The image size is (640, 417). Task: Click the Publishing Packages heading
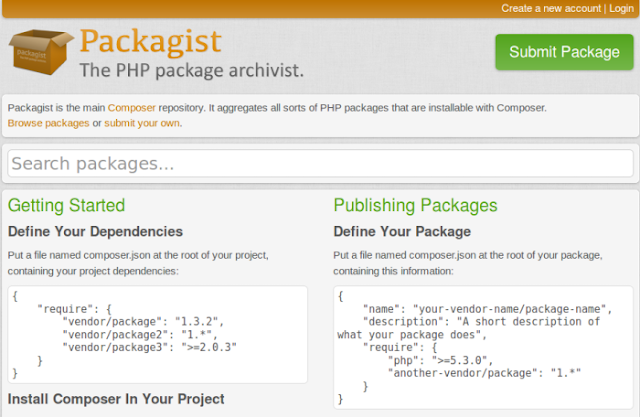click(415, 205)
